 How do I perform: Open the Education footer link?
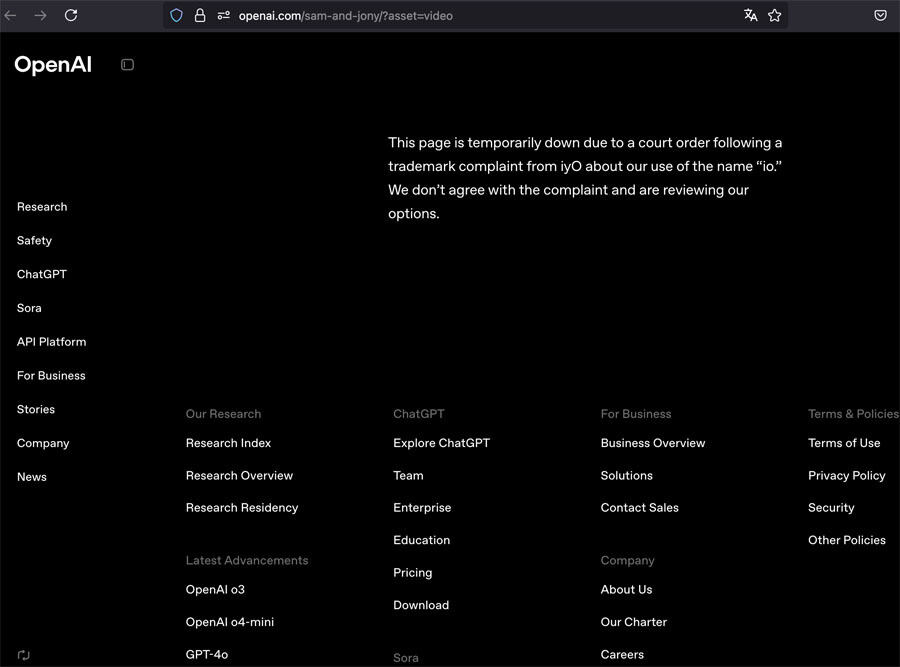(x=422, y=540)
